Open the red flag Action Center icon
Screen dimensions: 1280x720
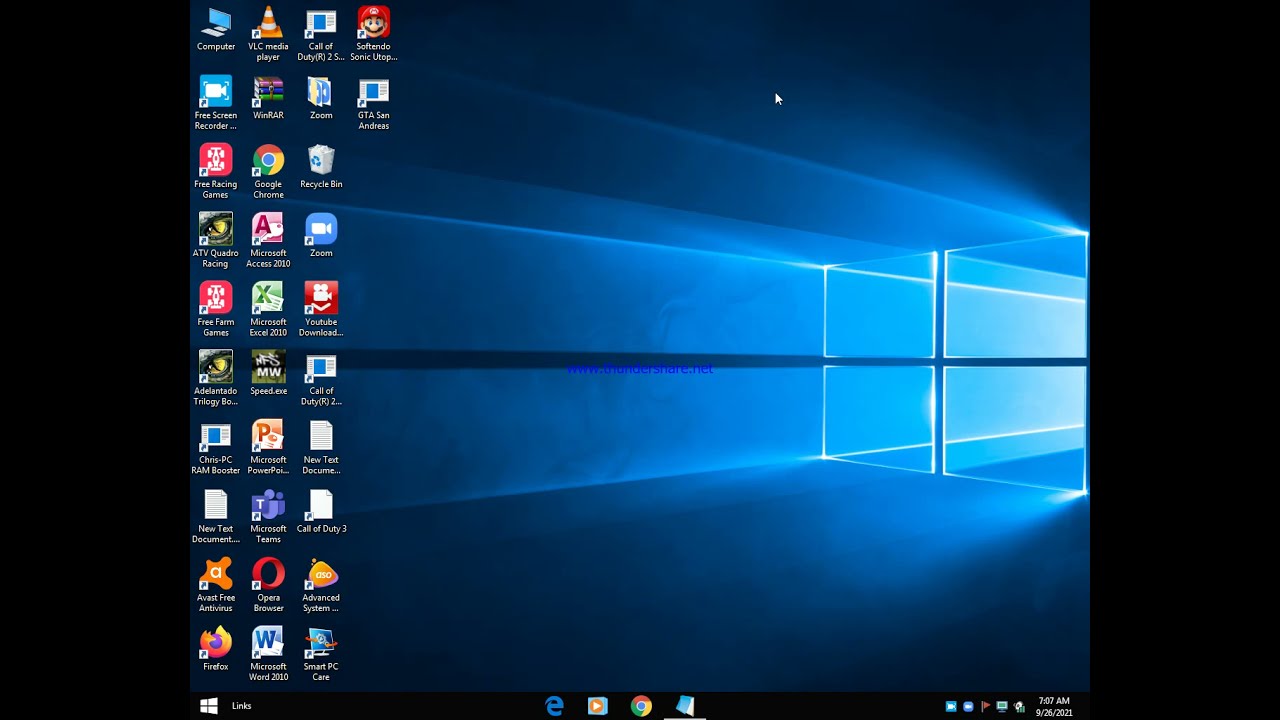point(985,706)
